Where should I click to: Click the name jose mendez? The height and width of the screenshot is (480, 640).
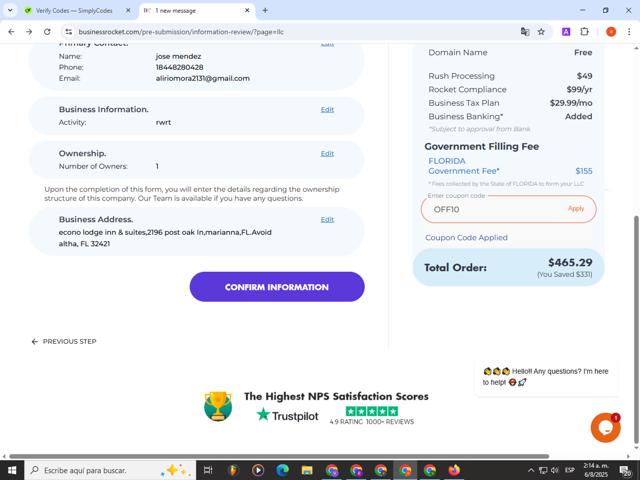[178, 56]
